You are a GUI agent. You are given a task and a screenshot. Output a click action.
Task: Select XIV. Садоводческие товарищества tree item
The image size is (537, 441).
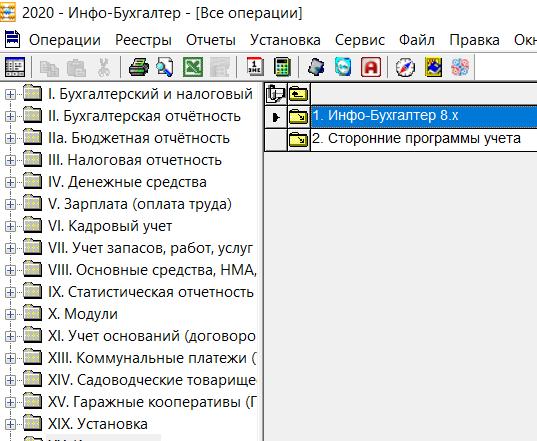[152, 380]
